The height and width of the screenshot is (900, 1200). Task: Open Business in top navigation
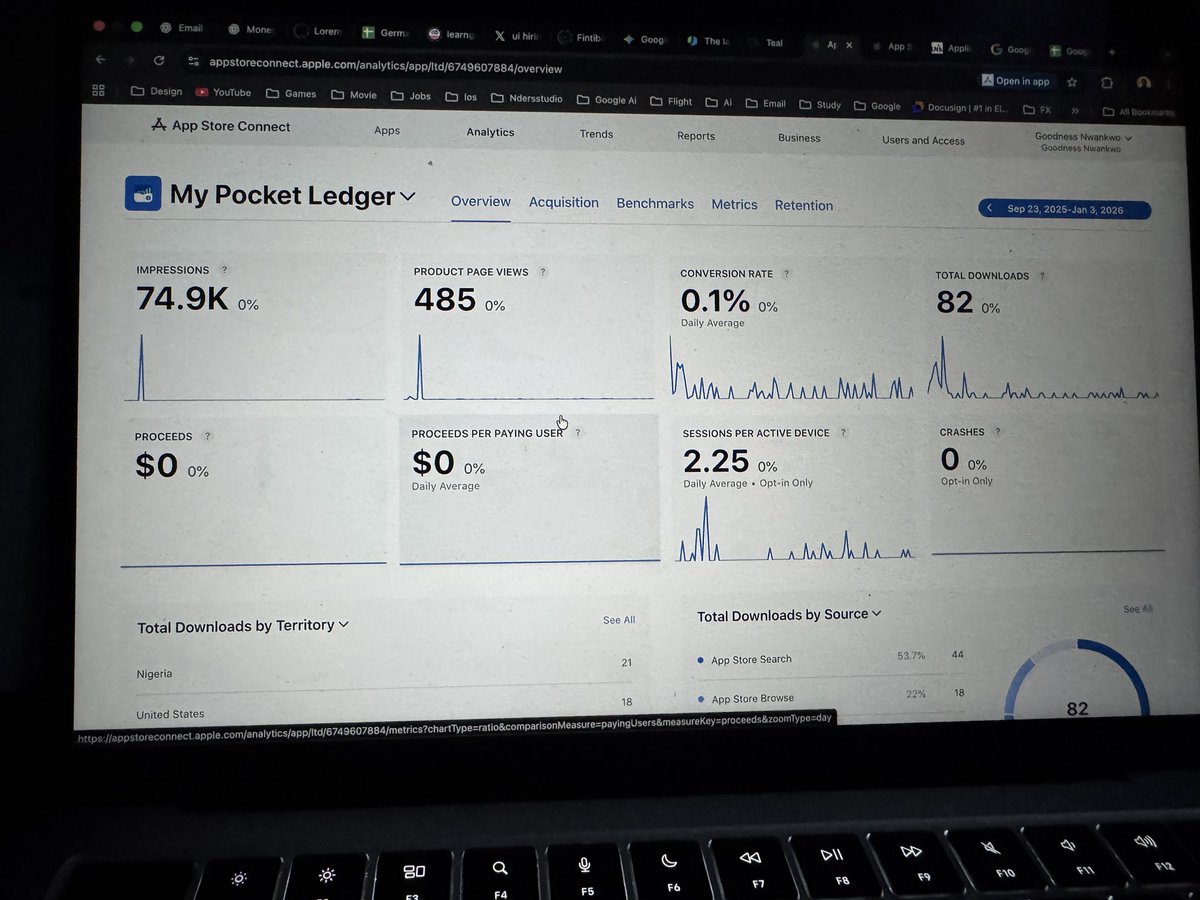pyautogui.click(x=799, y=138)
